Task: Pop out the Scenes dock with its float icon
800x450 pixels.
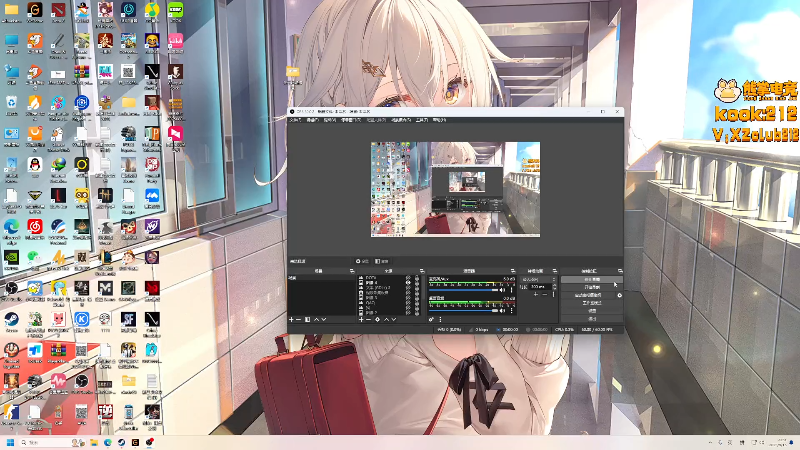Action: [352, 271]
